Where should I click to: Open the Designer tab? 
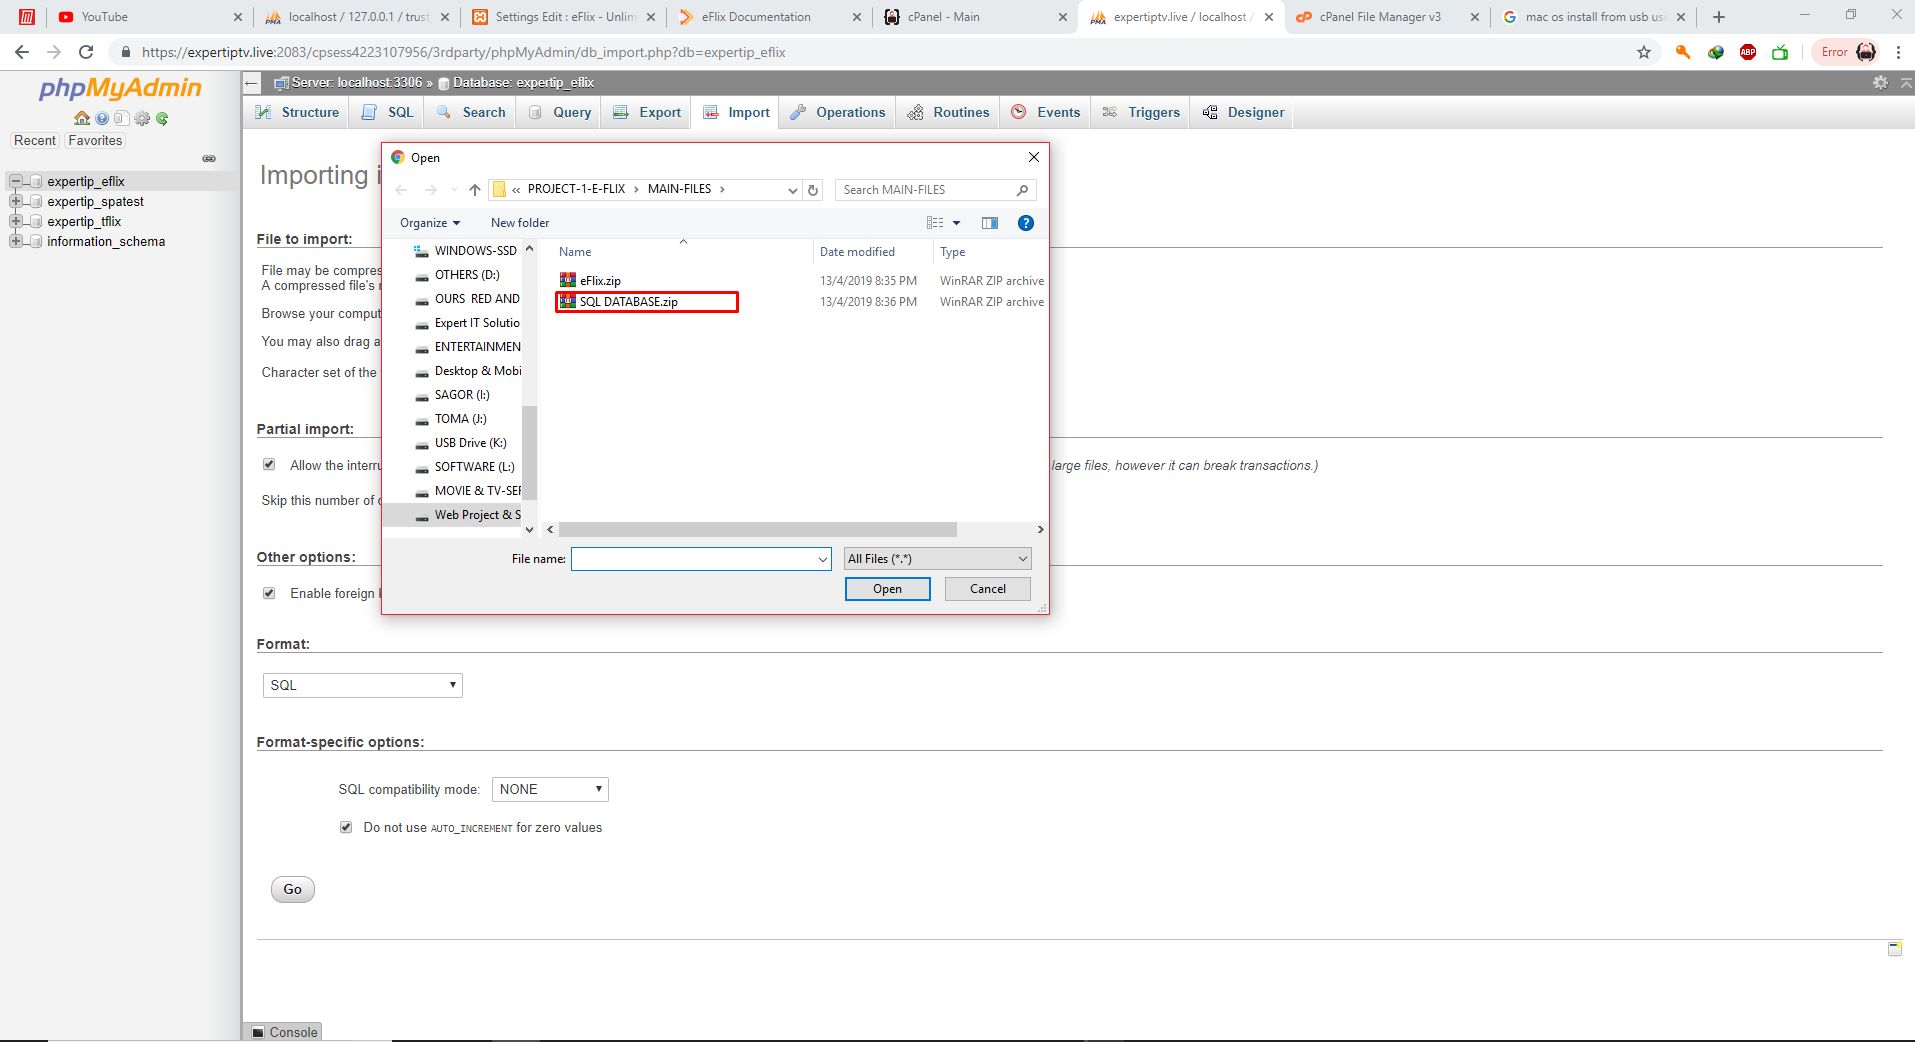[1243, 112]
